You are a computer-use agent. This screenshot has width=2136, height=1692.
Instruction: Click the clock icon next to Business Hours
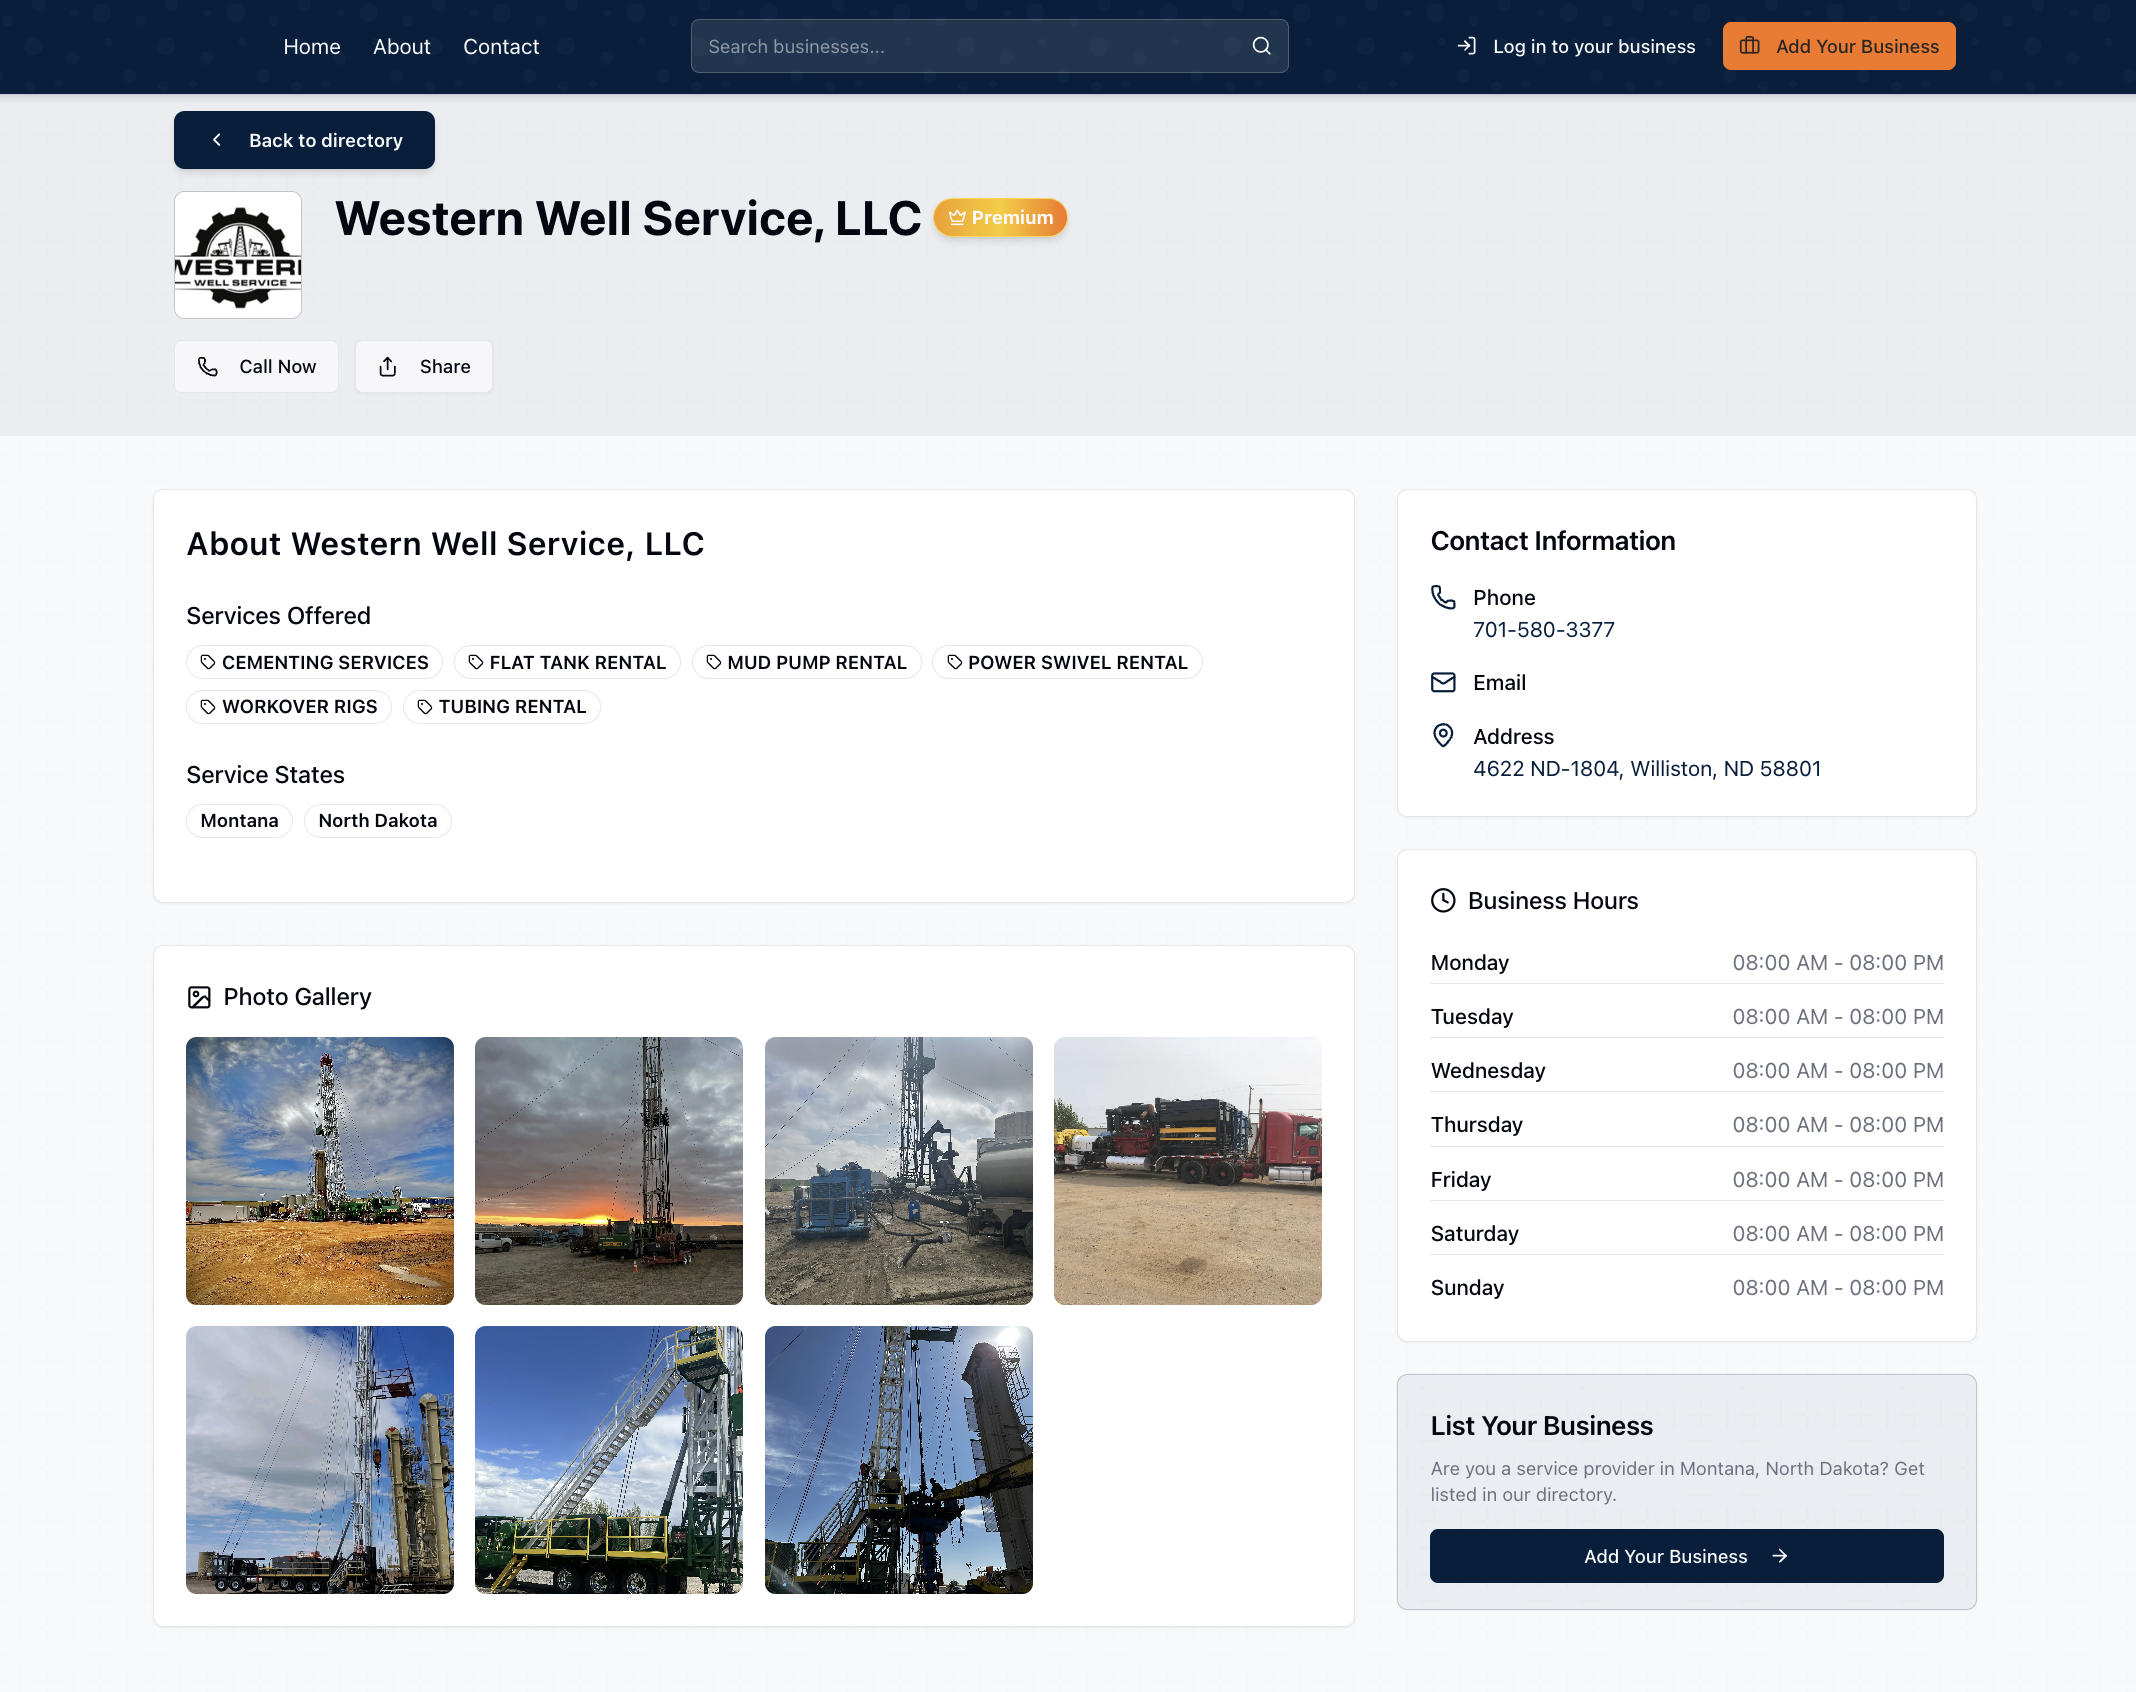coord(1443,900)
